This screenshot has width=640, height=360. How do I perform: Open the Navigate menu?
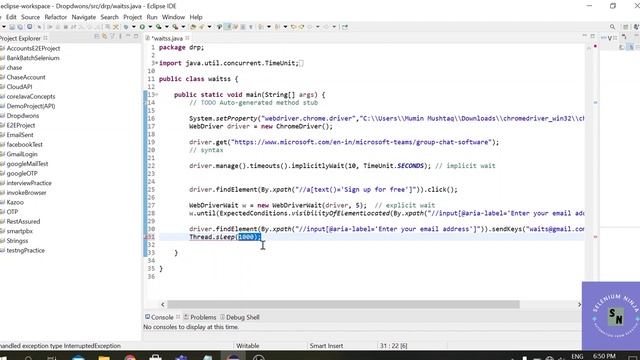tap(84, 17)
